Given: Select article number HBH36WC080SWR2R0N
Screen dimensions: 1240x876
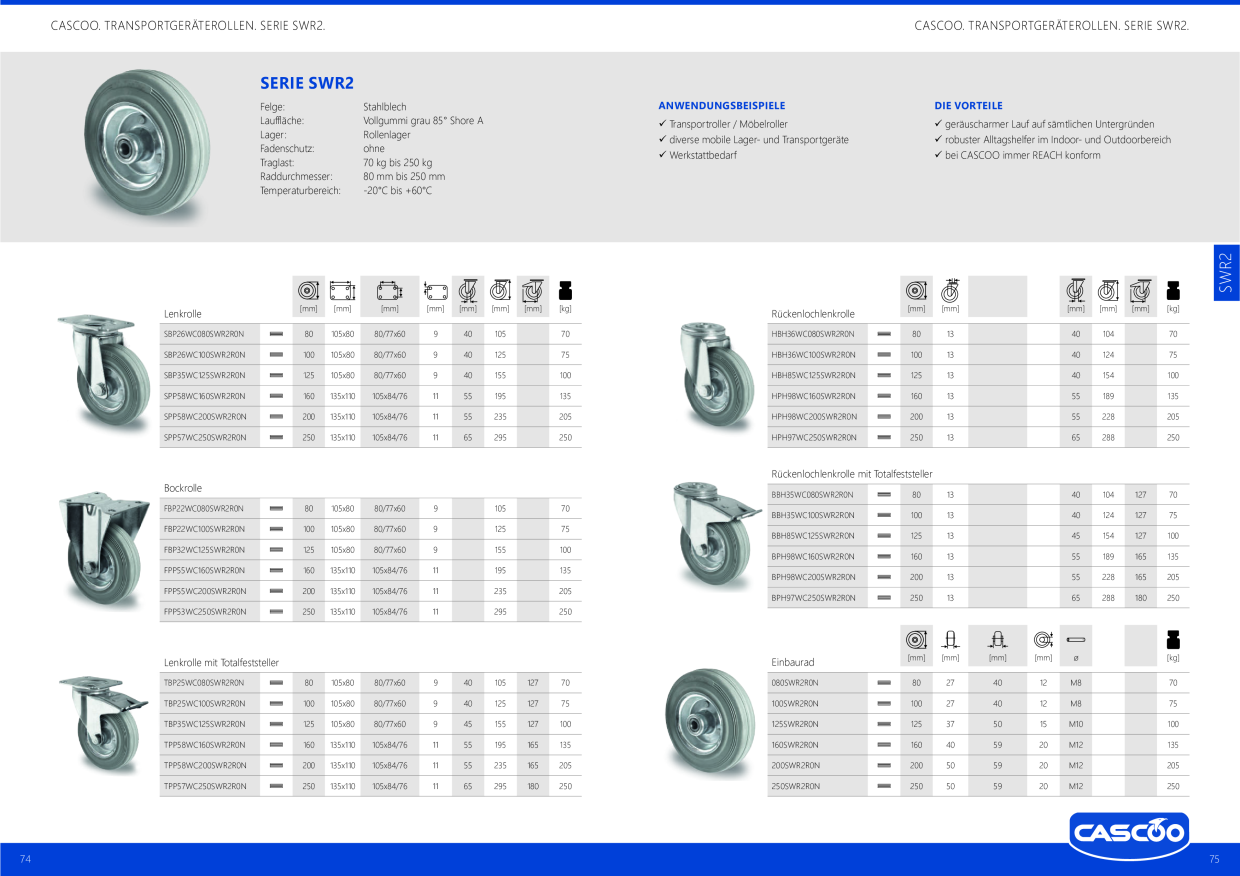Looking at the screenshot, I should pyautogui.click(x=813, y=334).
